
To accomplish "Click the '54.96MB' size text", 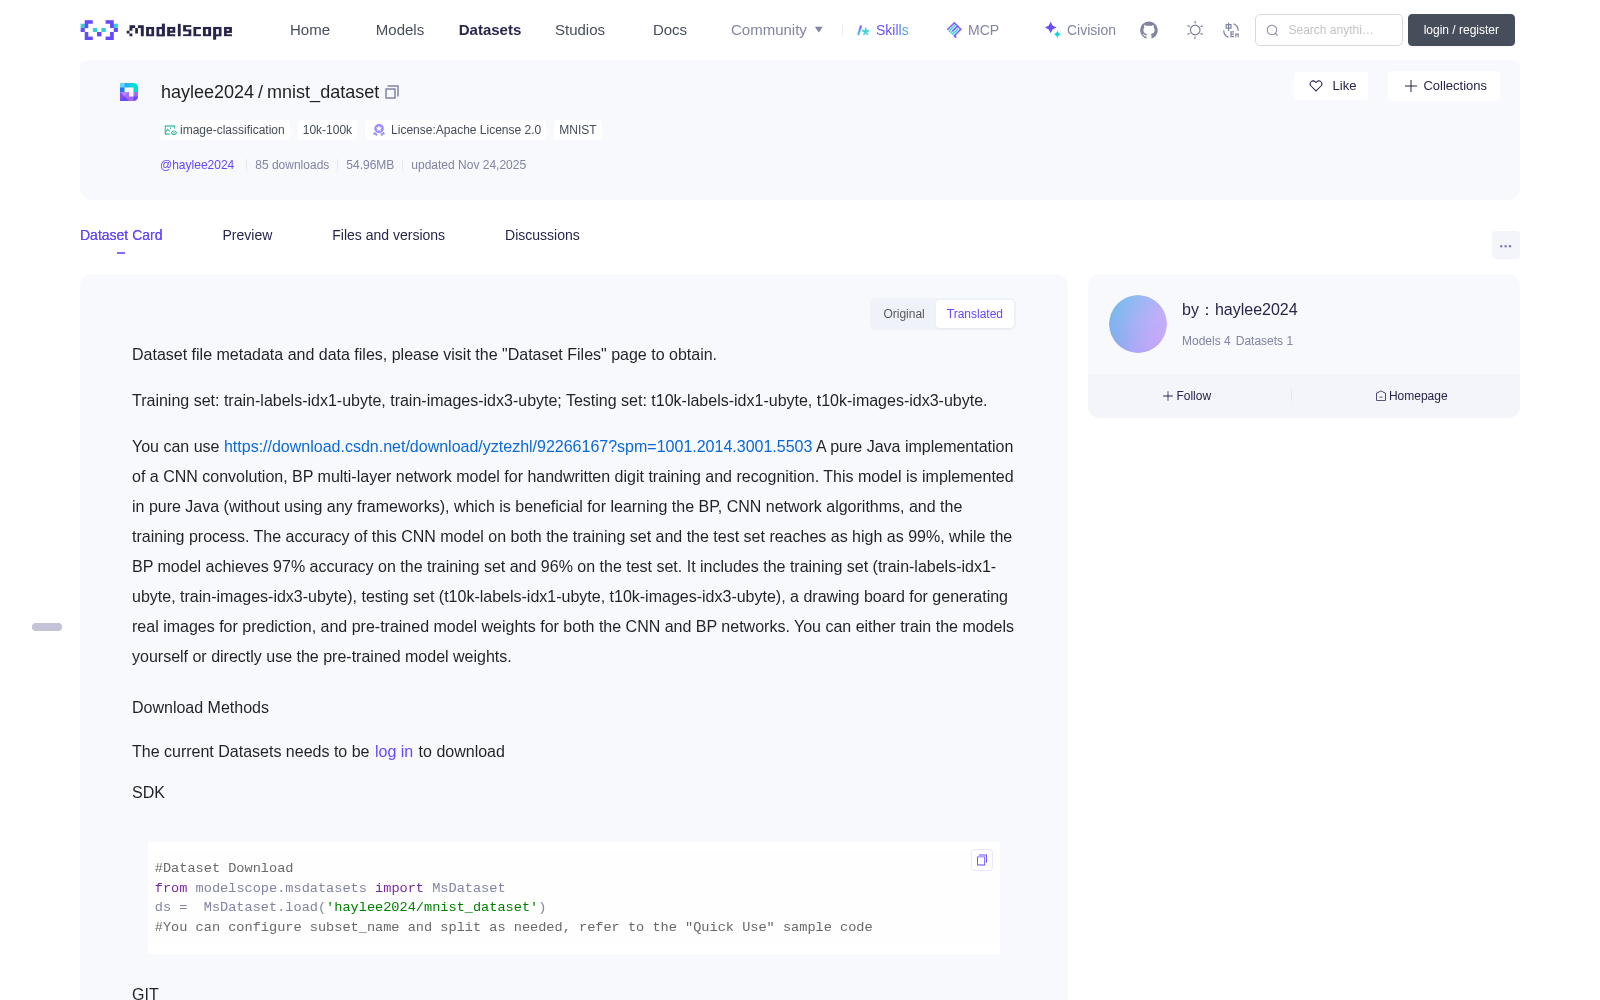I will pyautogui.click(x=370, y=165).
